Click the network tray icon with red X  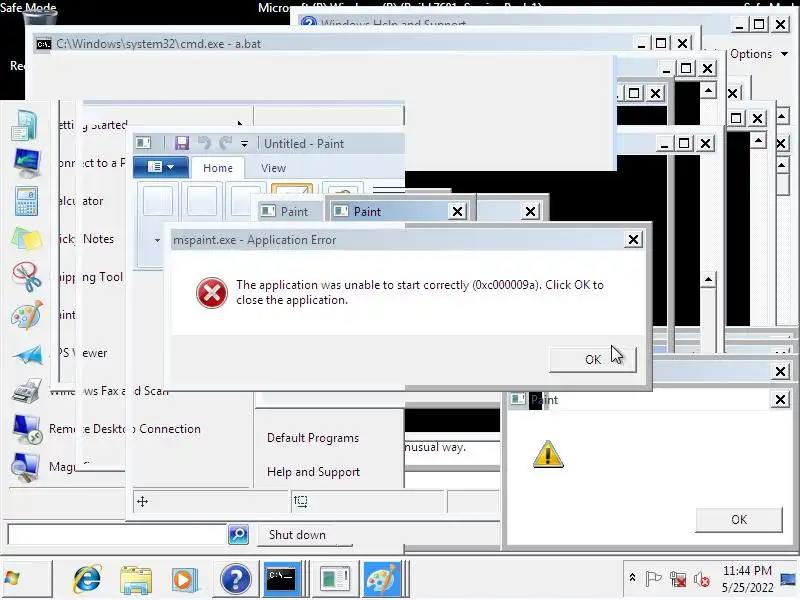point(678,579)
